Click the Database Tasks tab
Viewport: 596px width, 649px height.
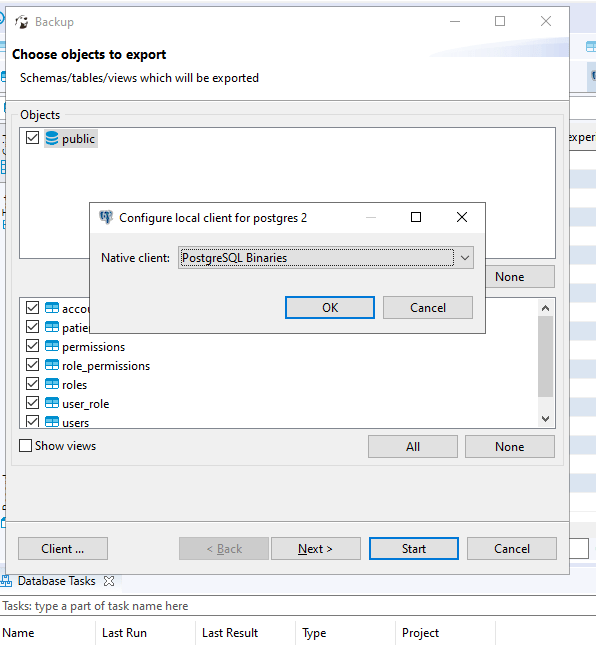point(57,581)
